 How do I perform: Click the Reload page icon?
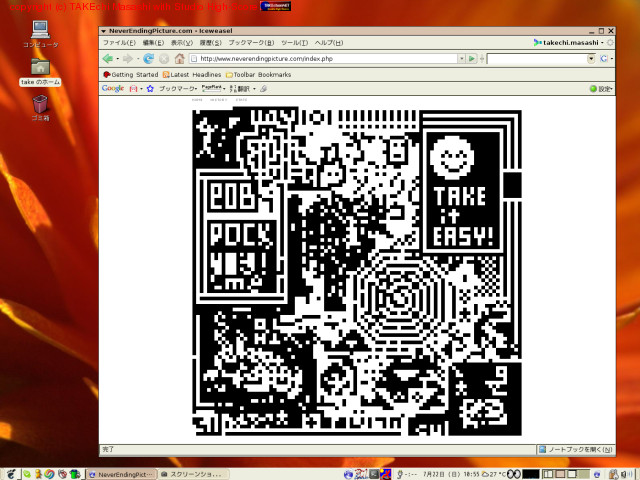(149, 59)
